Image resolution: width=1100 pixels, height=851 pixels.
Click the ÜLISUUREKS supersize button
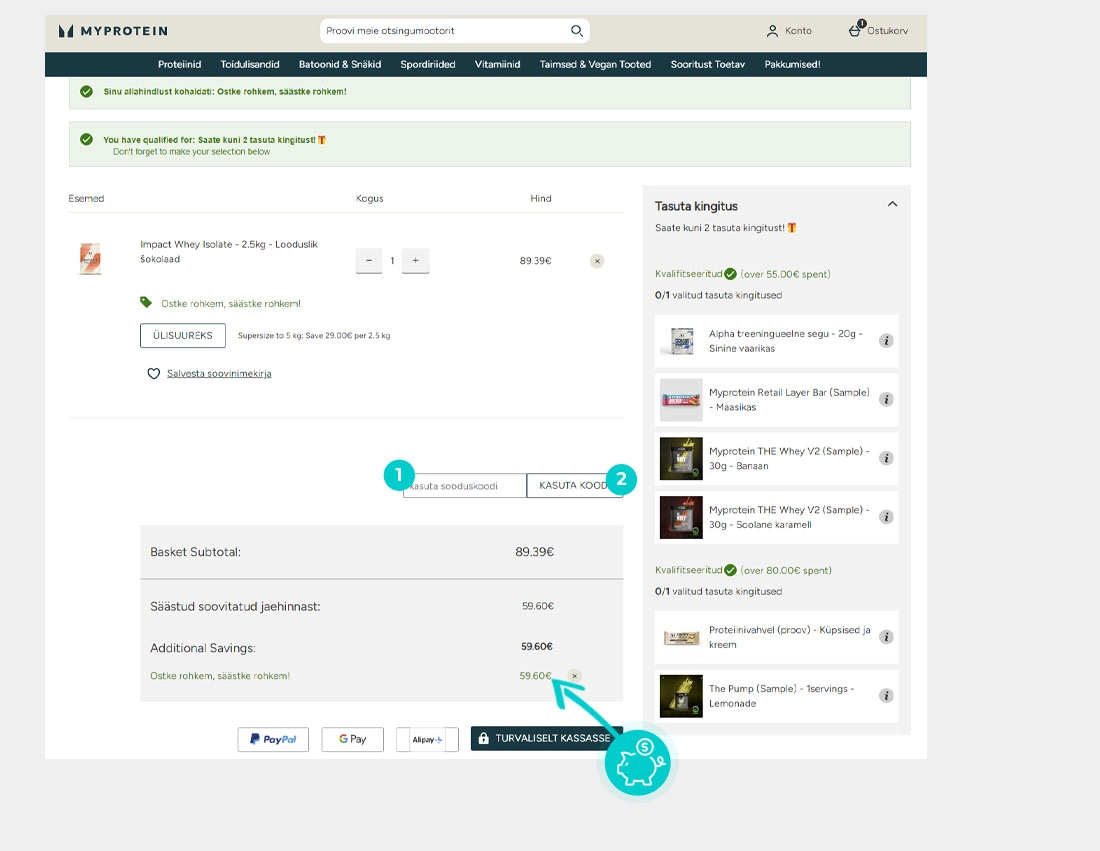point(182,335)
